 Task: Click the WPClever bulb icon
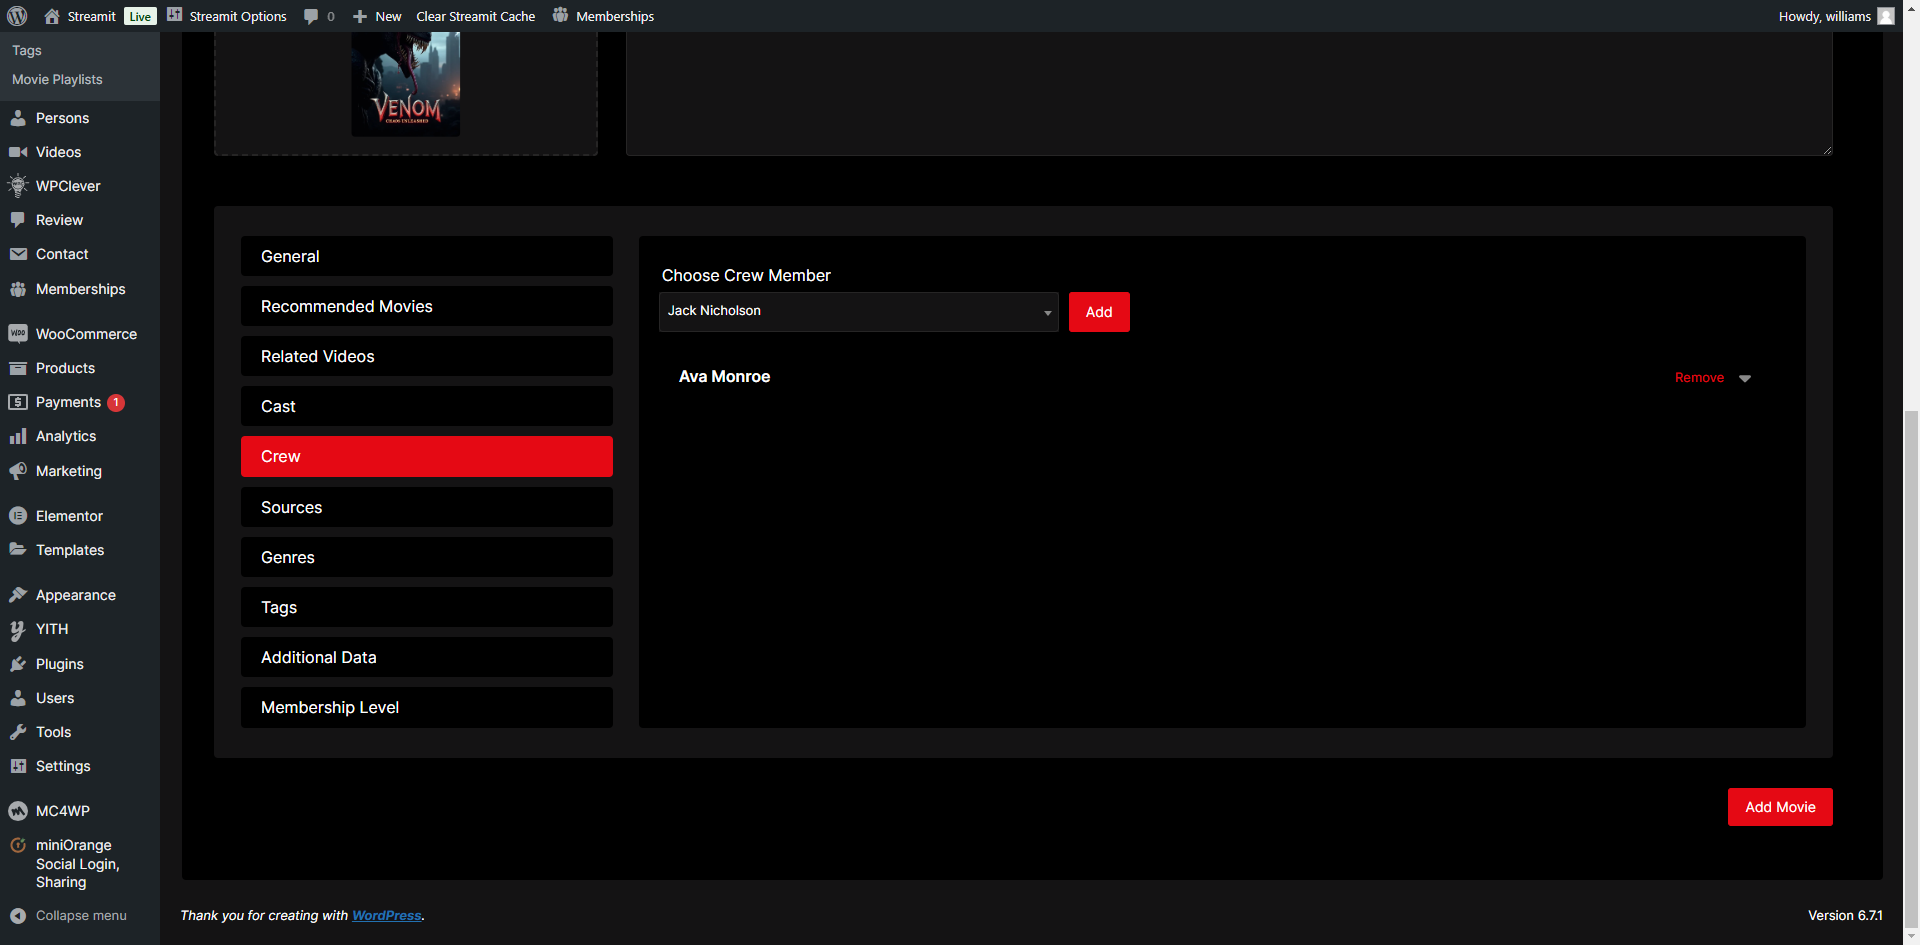pos(18,186)
